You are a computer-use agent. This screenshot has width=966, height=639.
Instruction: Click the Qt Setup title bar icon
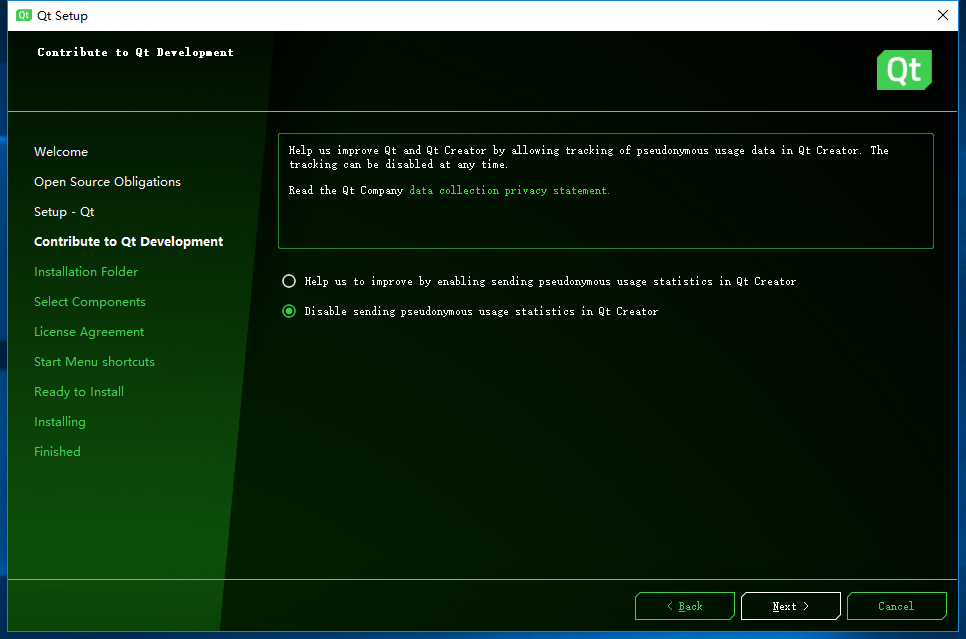point(24,15)
